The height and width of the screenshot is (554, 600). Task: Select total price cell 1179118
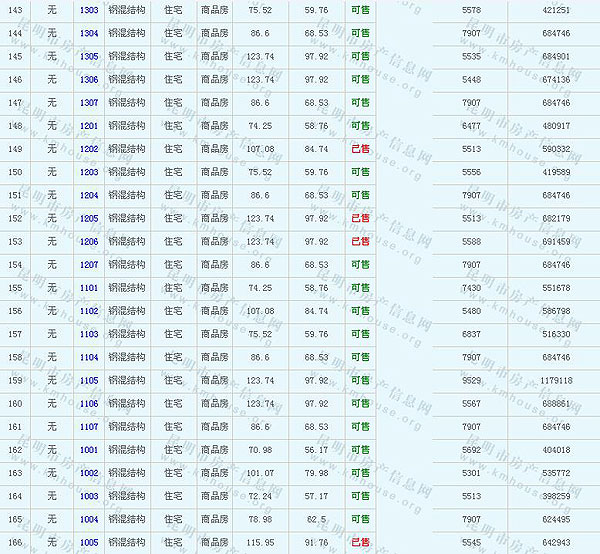[555, 380]
